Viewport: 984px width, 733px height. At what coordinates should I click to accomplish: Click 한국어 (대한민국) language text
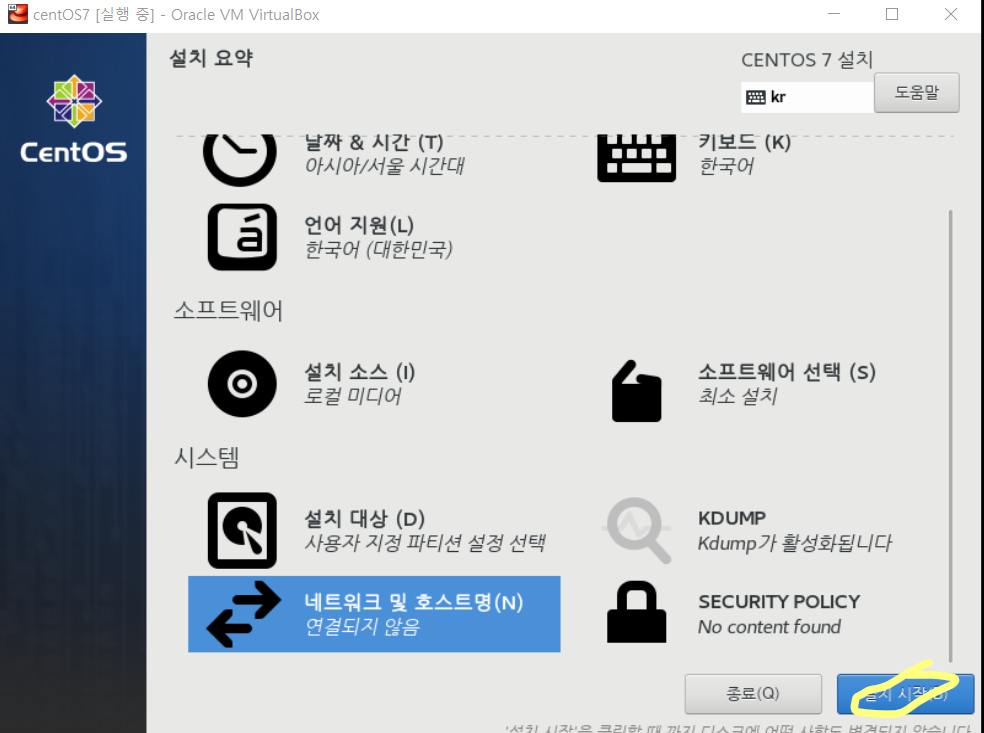tap(378, 249)
